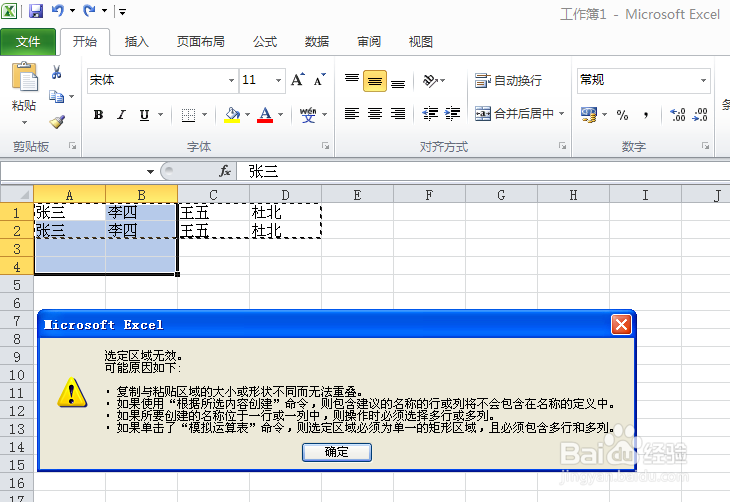Switch to the 数据 tab
This screenshot has width=730, height=502.
click(317, 42)
